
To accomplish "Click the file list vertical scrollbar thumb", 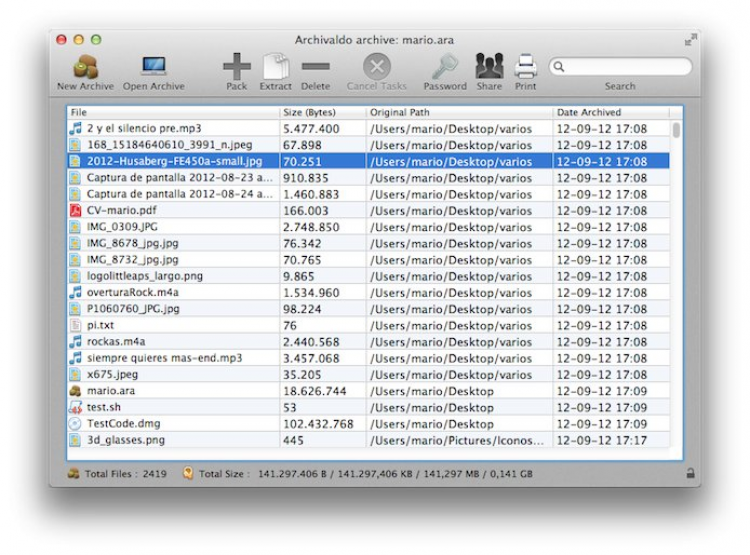I will pyautogui.click(x=676, y=130).
